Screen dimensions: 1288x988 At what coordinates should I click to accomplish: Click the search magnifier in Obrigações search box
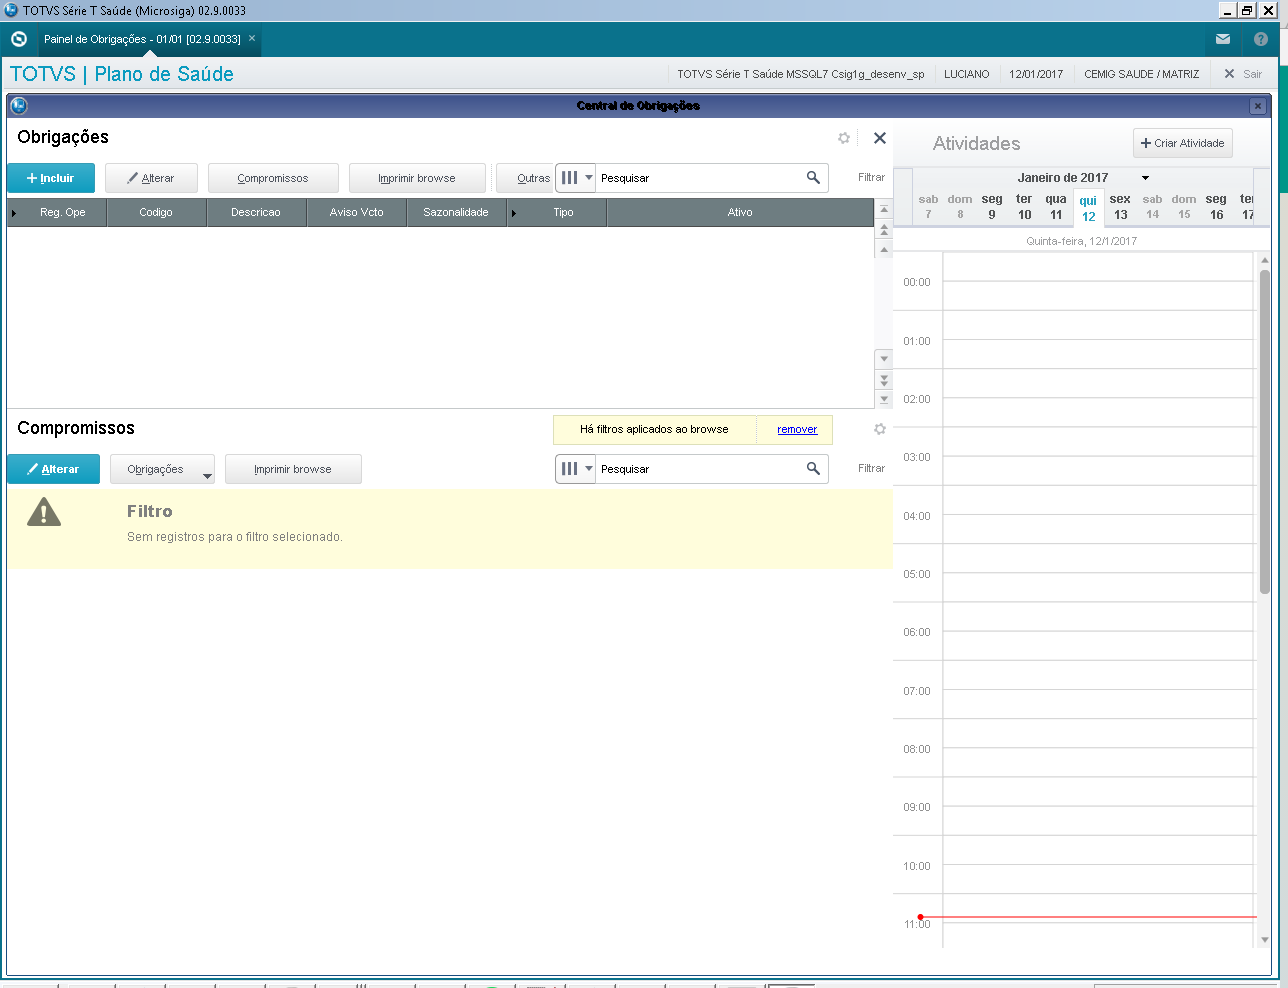pyautogui.click(x=813, y=178)
